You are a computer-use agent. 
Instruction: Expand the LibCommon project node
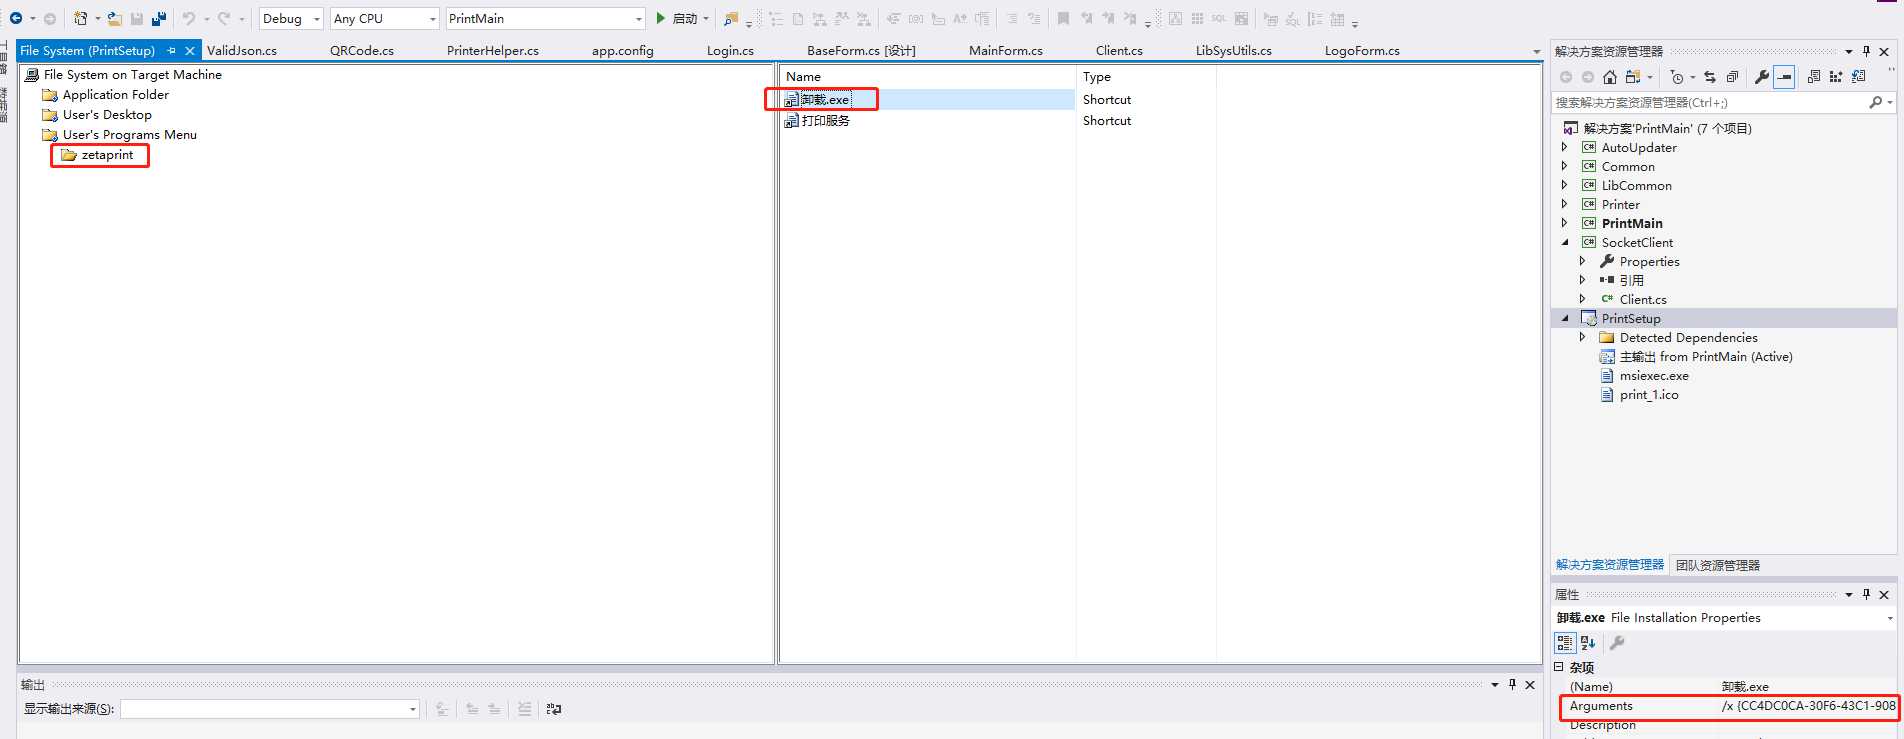(x=1565, y=185)
